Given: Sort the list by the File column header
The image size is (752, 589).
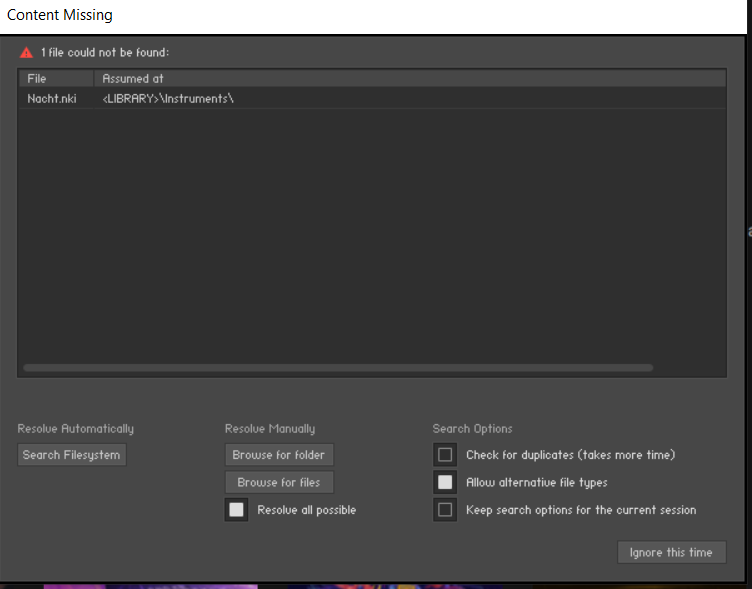Looking at the screenshot, I should pyautogui.click(x=37, y=78).
